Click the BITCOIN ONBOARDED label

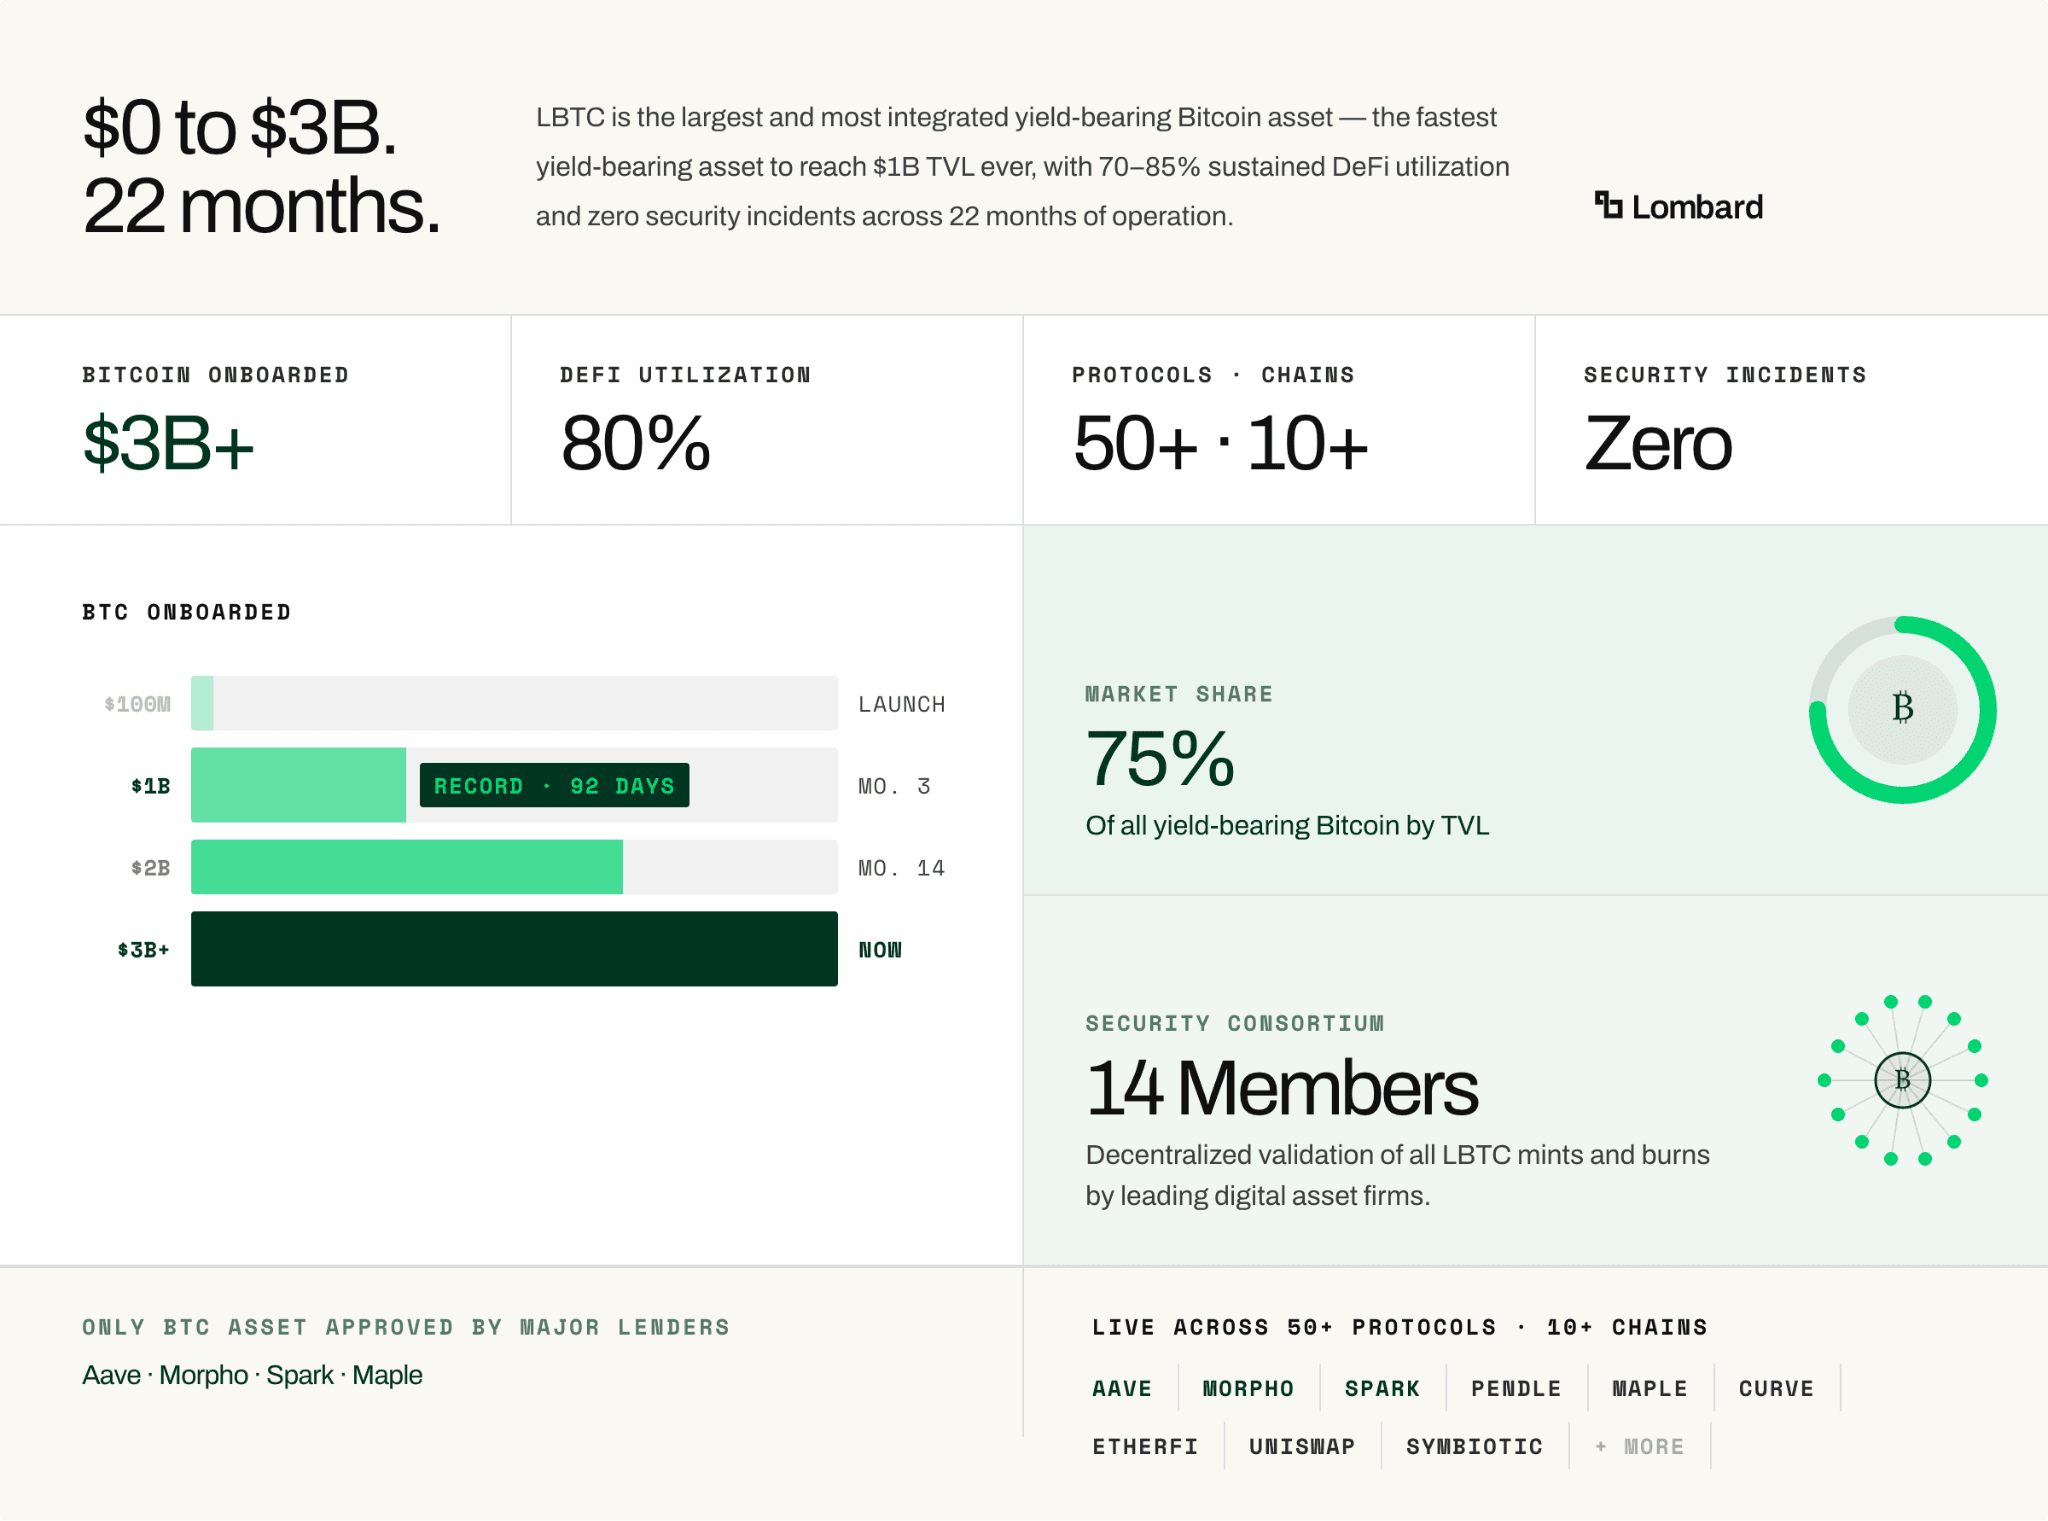216,374
